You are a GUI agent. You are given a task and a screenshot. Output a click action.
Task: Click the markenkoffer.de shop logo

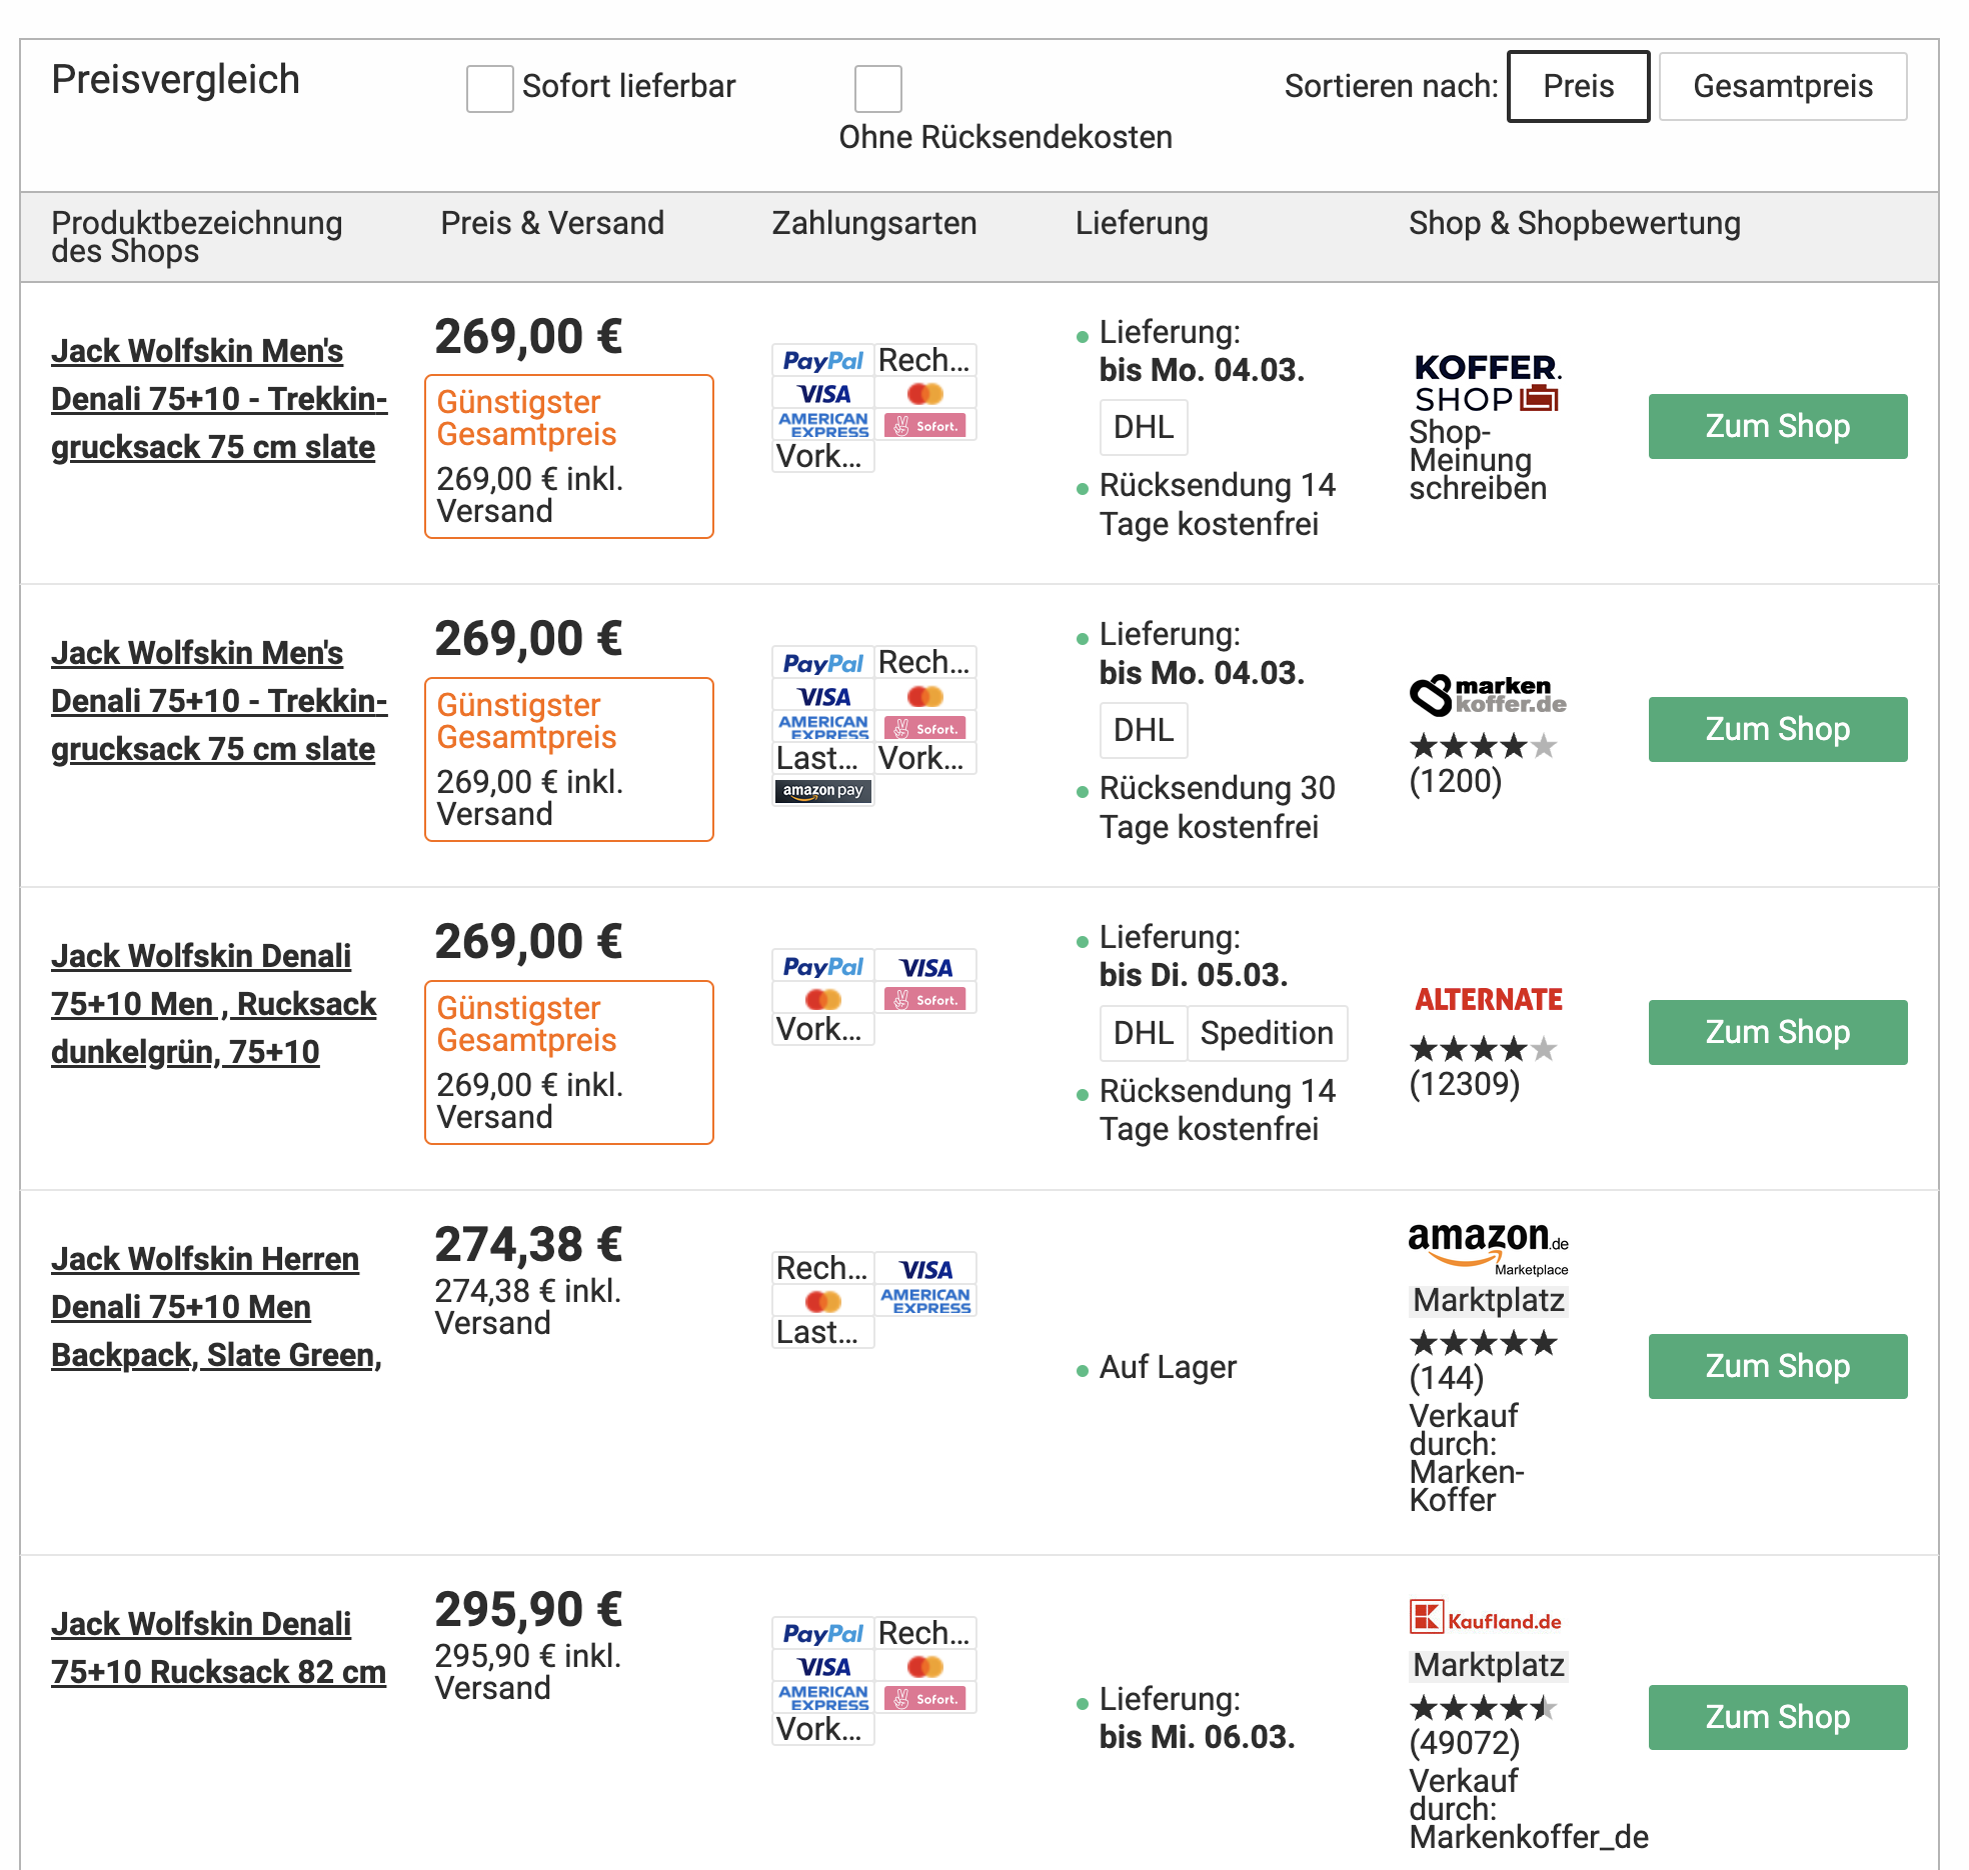click(1487, 694)
